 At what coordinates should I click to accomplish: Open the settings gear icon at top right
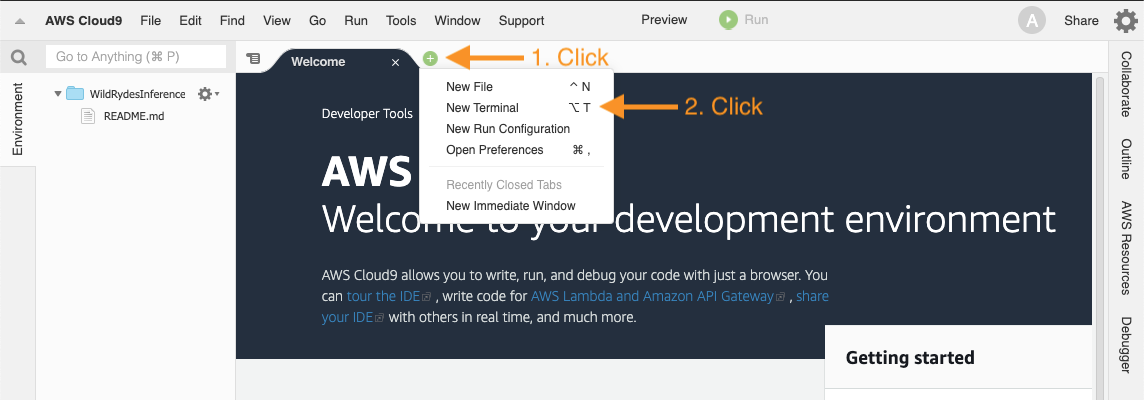[1126, 20]
